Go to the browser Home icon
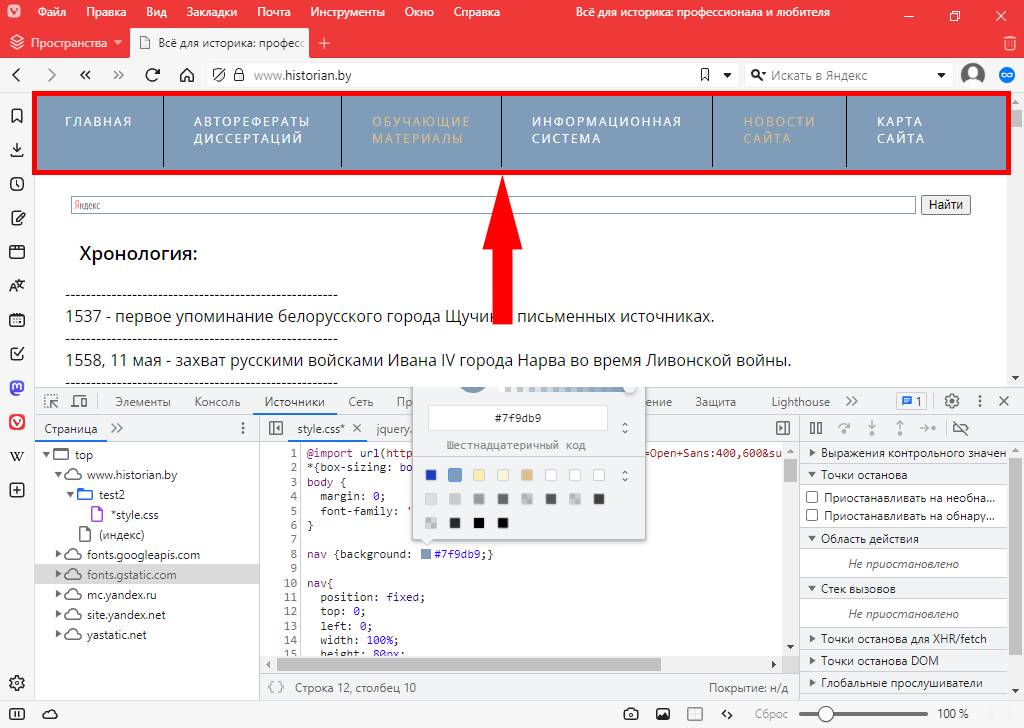 click(186, 75)
